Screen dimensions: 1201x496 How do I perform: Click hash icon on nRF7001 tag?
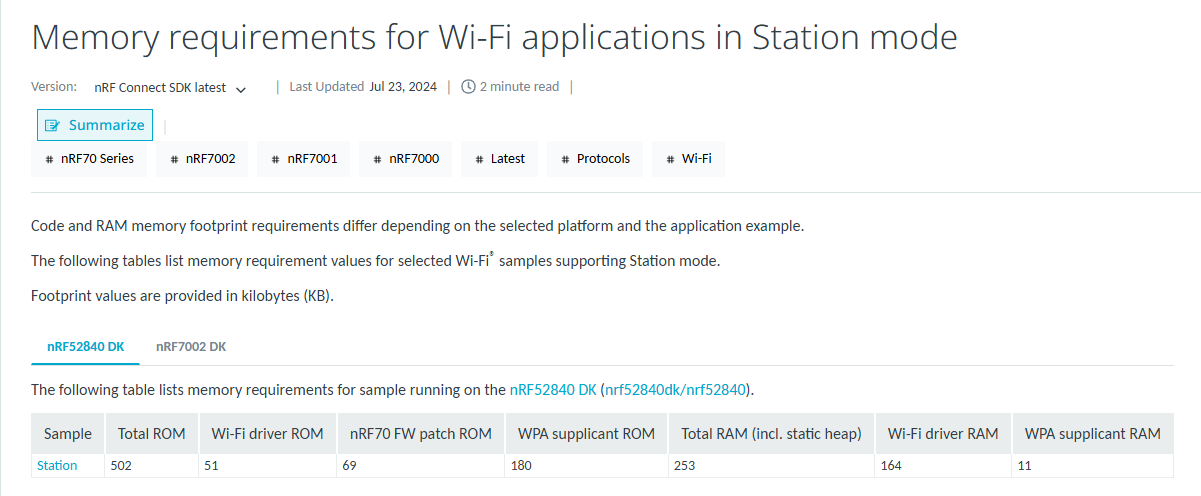(x=276, y=159)
